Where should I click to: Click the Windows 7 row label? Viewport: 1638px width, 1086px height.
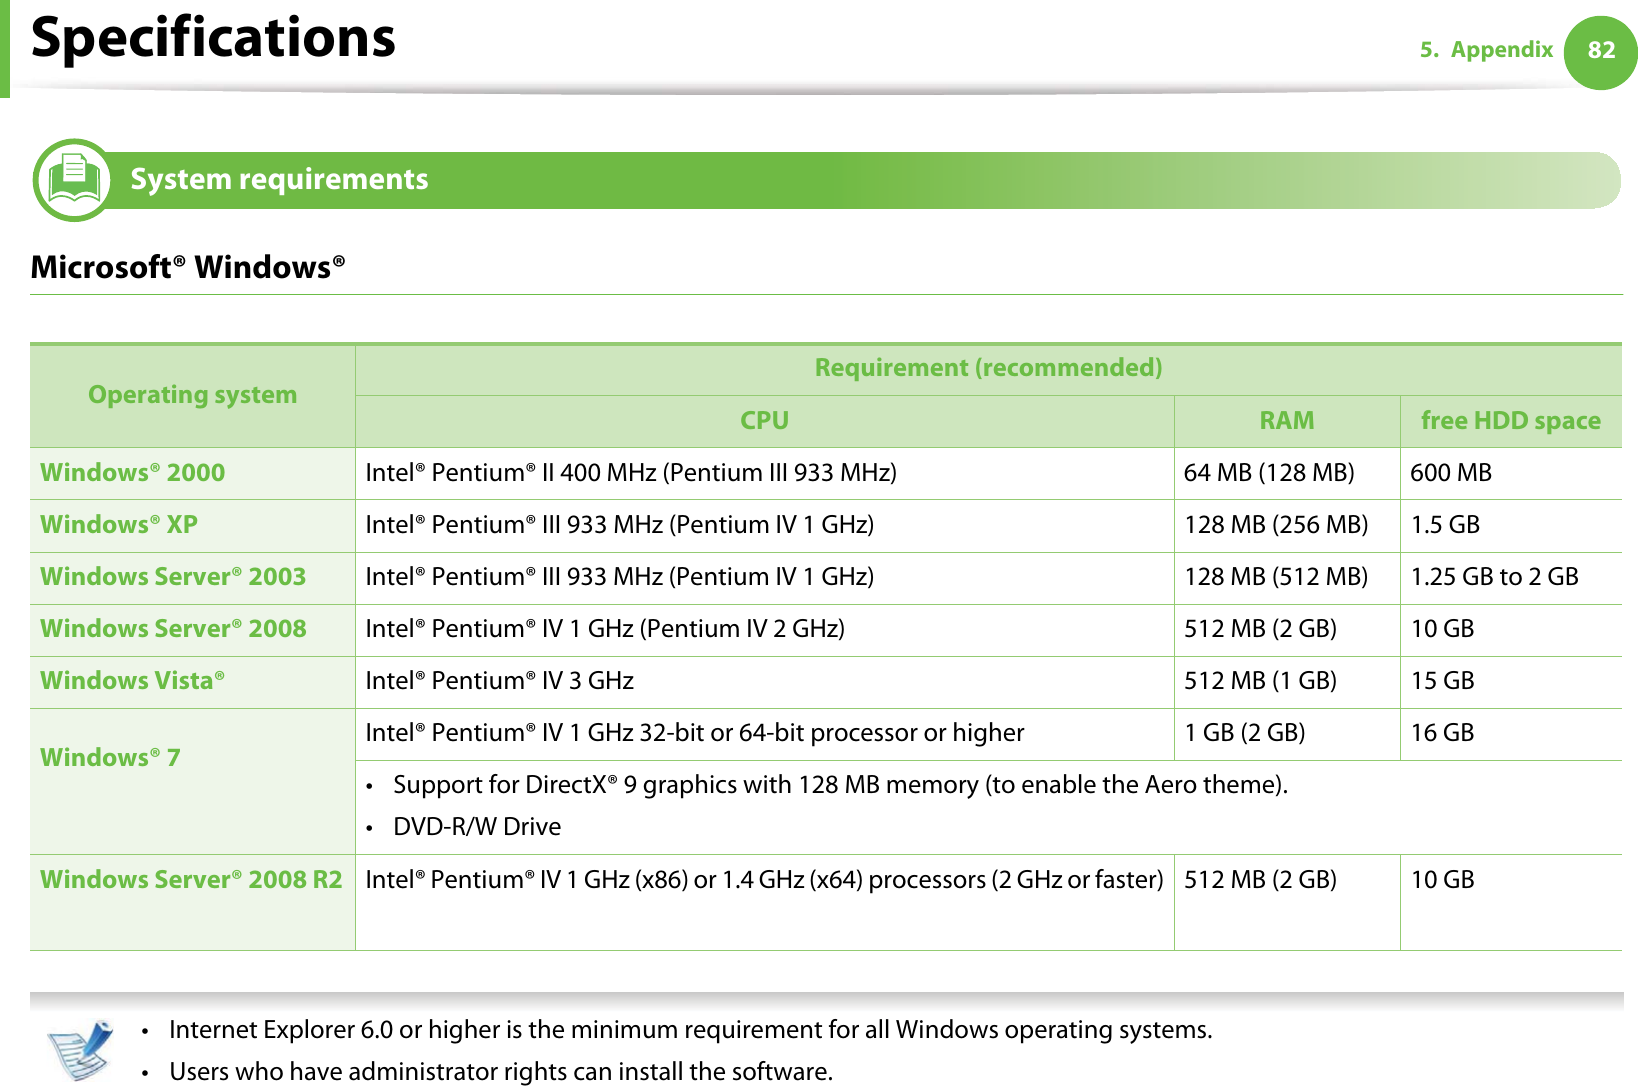coord(110,758)
